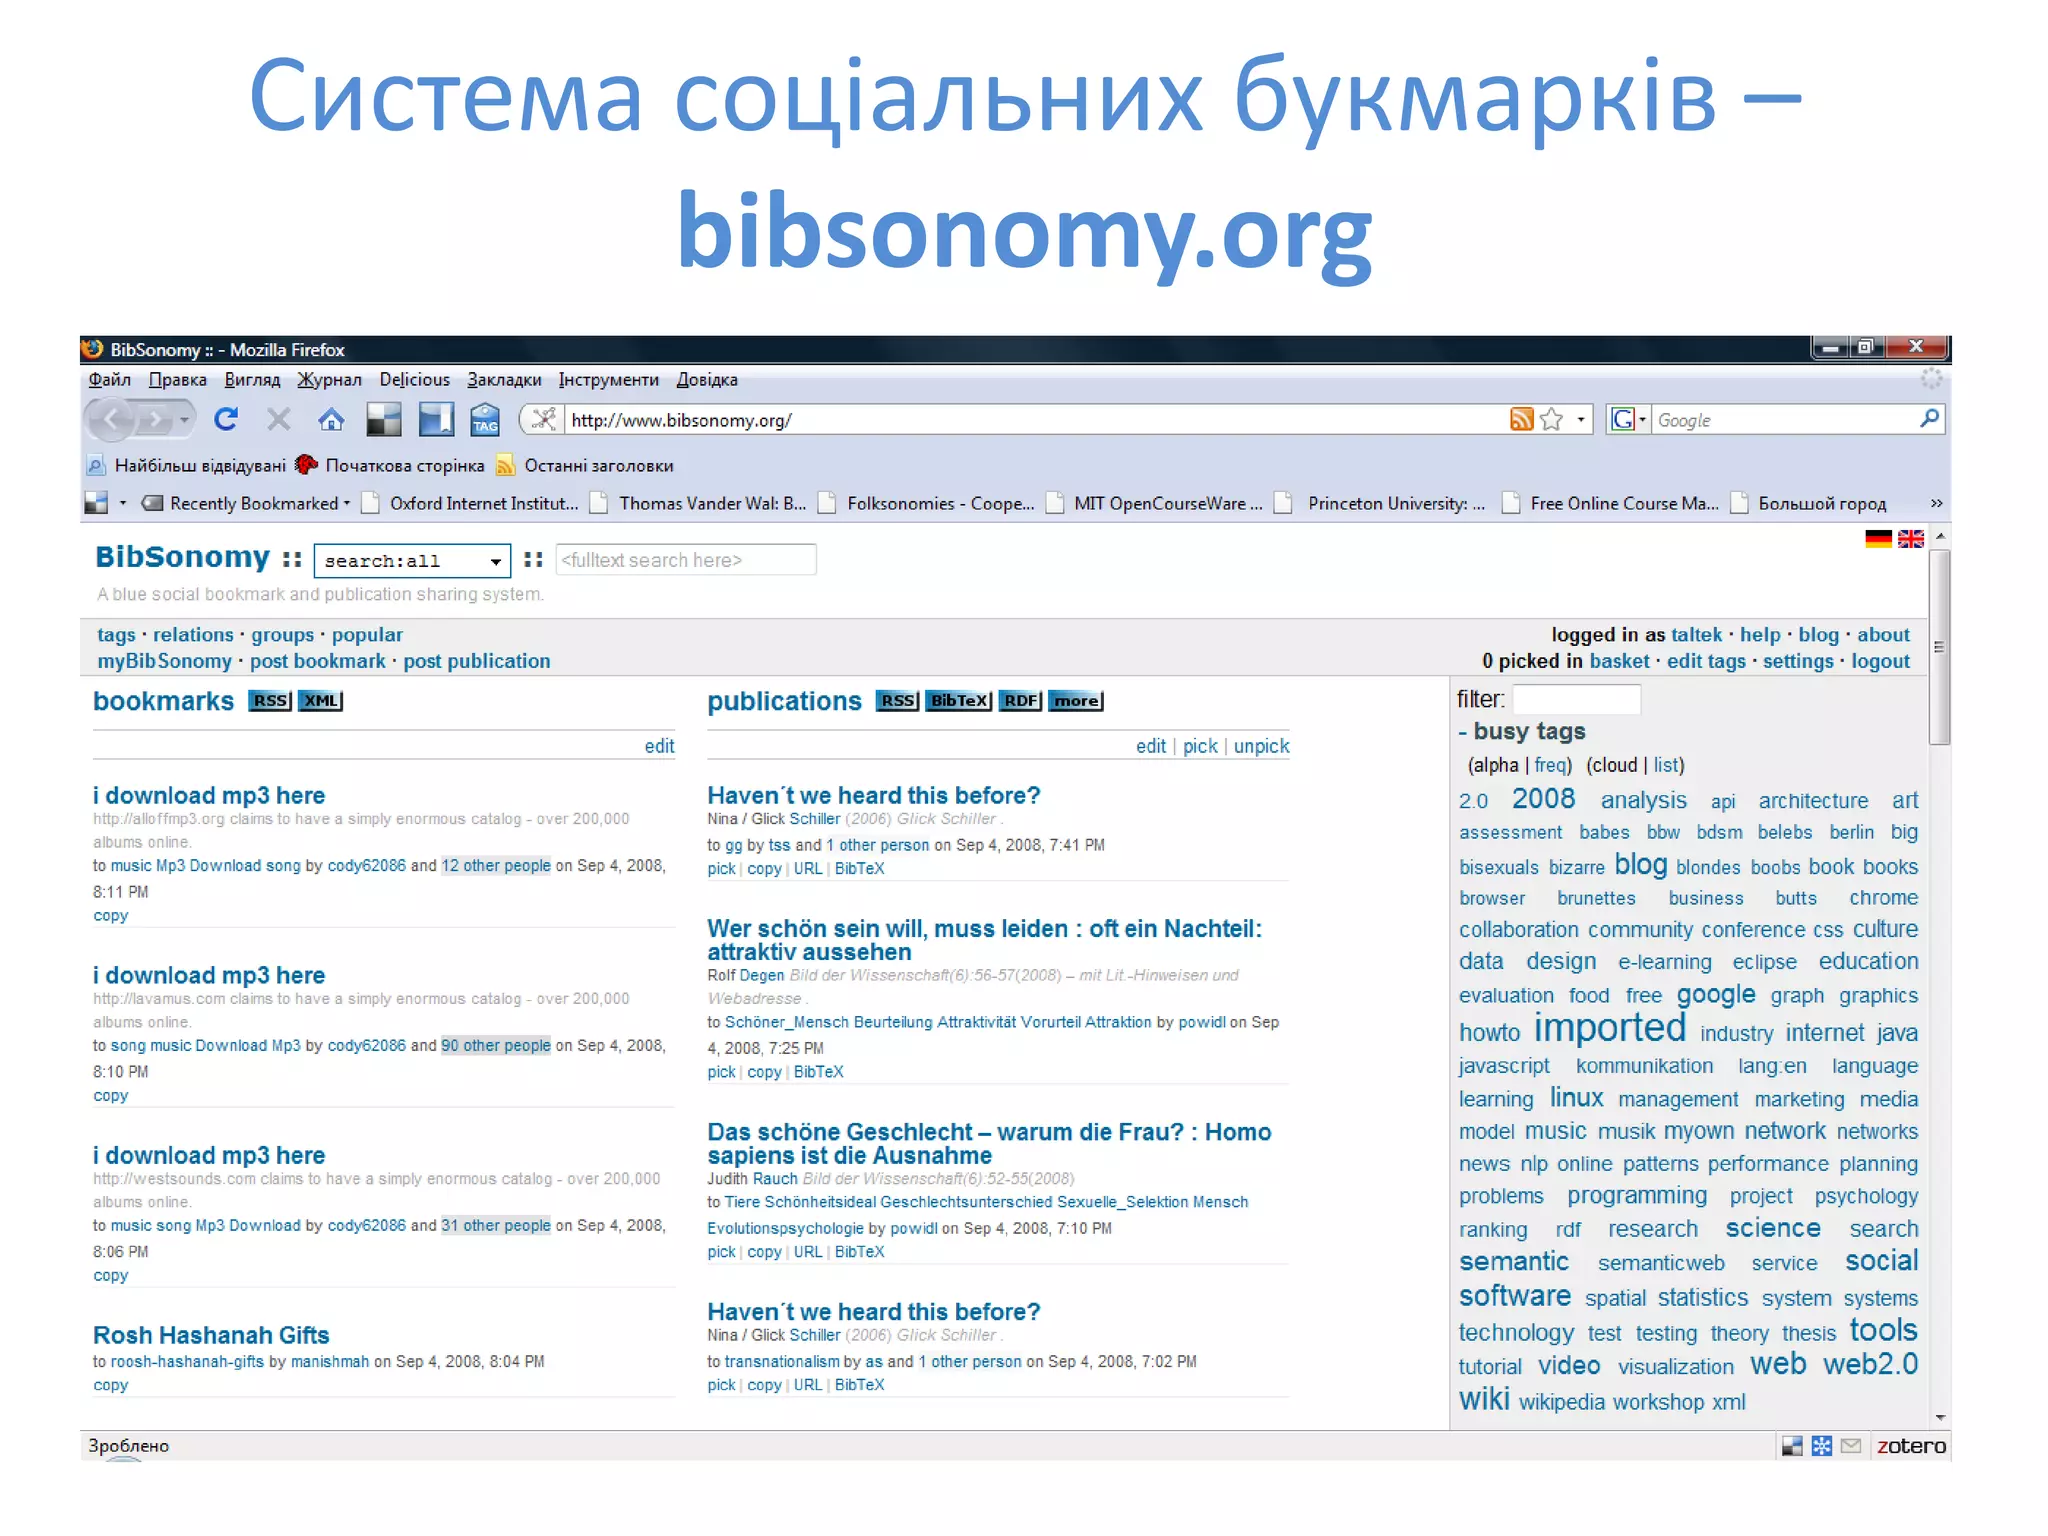Click the bookmarks XML badge
The image size is (2048, 1536).
pos(321,701)
